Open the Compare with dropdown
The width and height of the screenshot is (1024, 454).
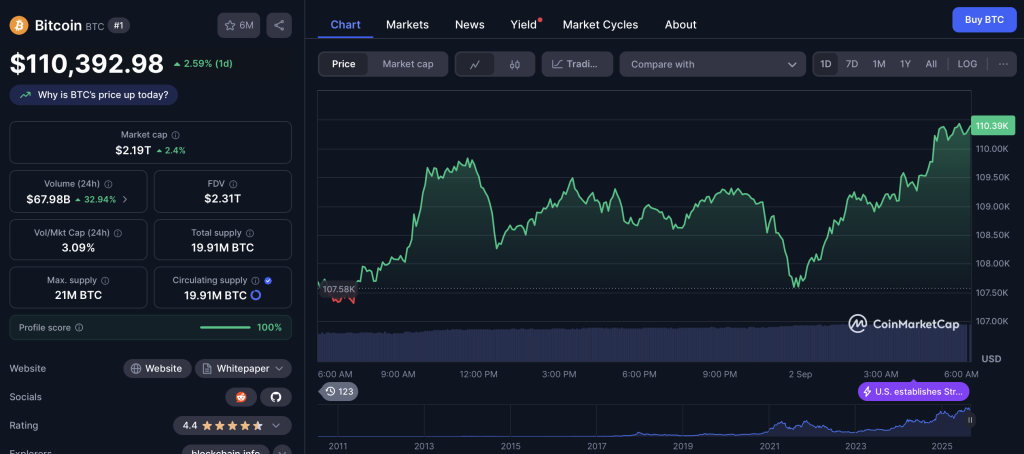(x=713, y=64)
